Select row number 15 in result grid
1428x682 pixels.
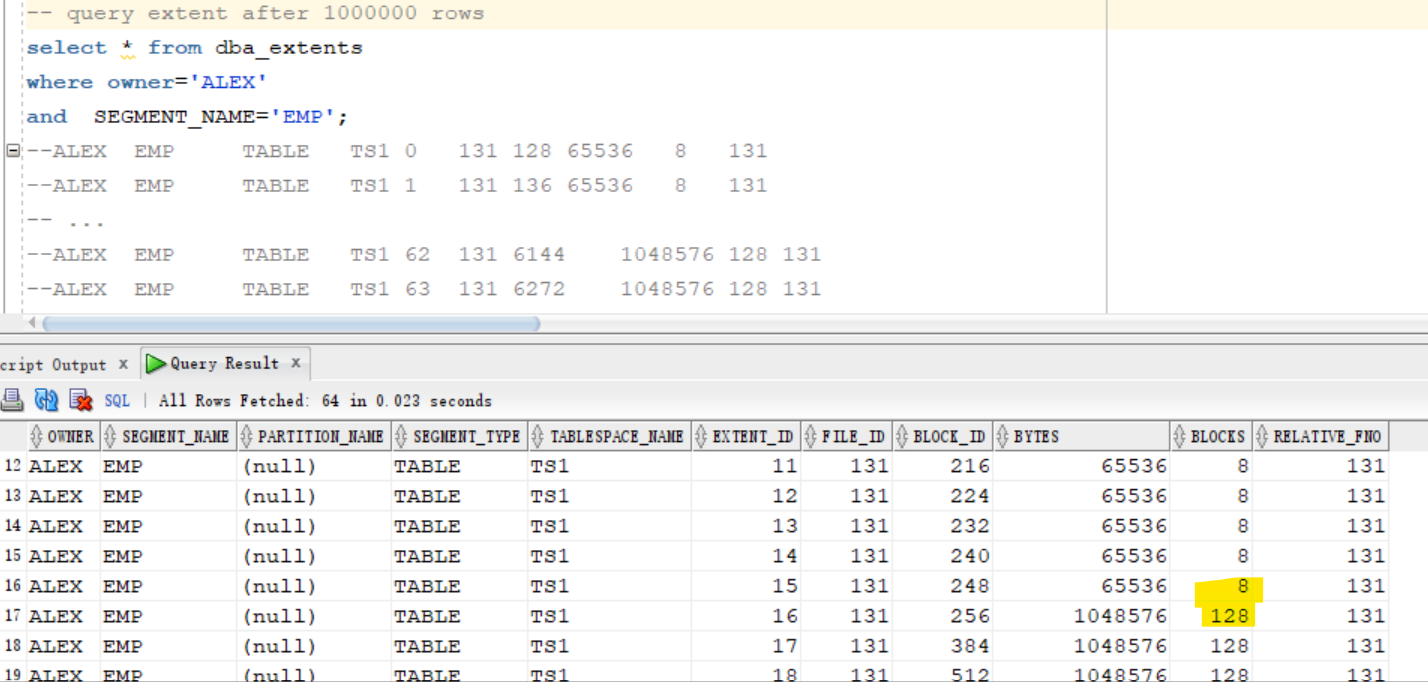coord(13,556)
